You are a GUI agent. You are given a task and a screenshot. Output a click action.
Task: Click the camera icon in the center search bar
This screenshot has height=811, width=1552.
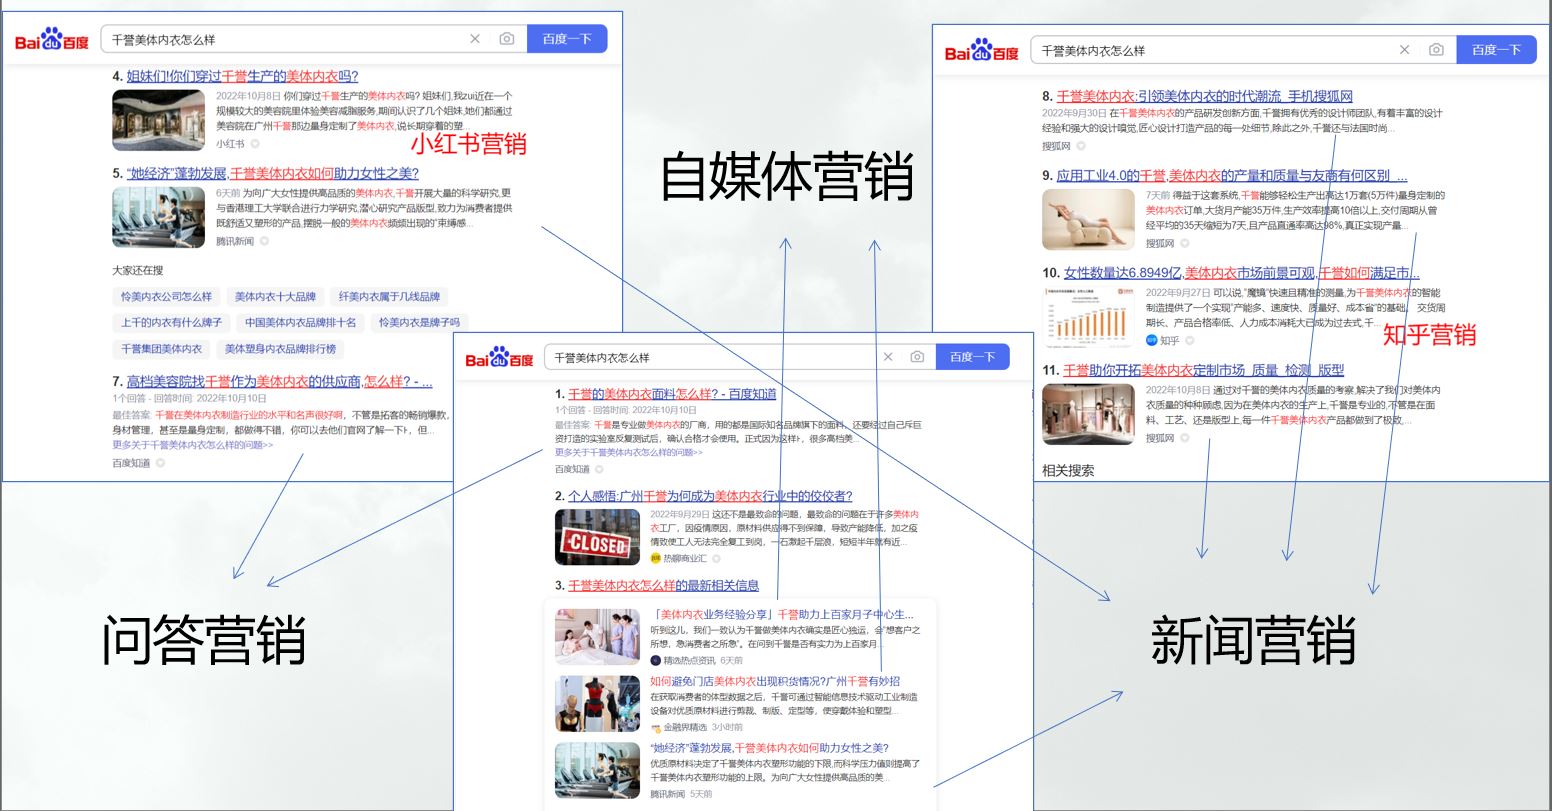[917, 357]
